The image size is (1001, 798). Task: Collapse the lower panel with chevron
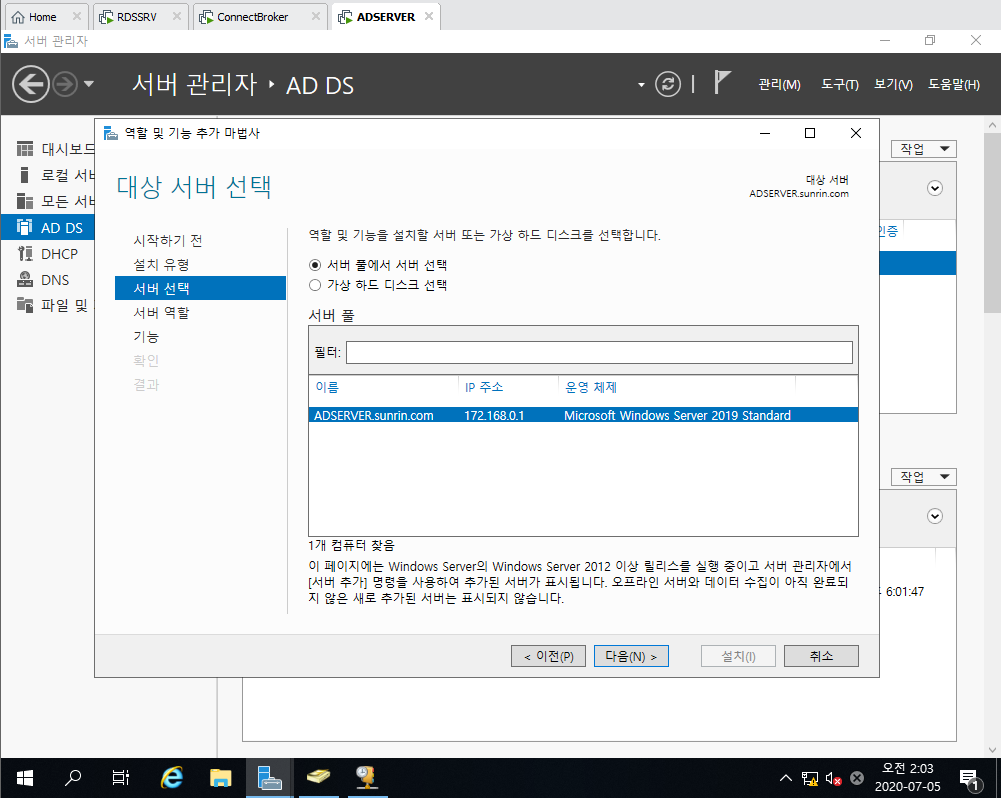tap(935, 516)
